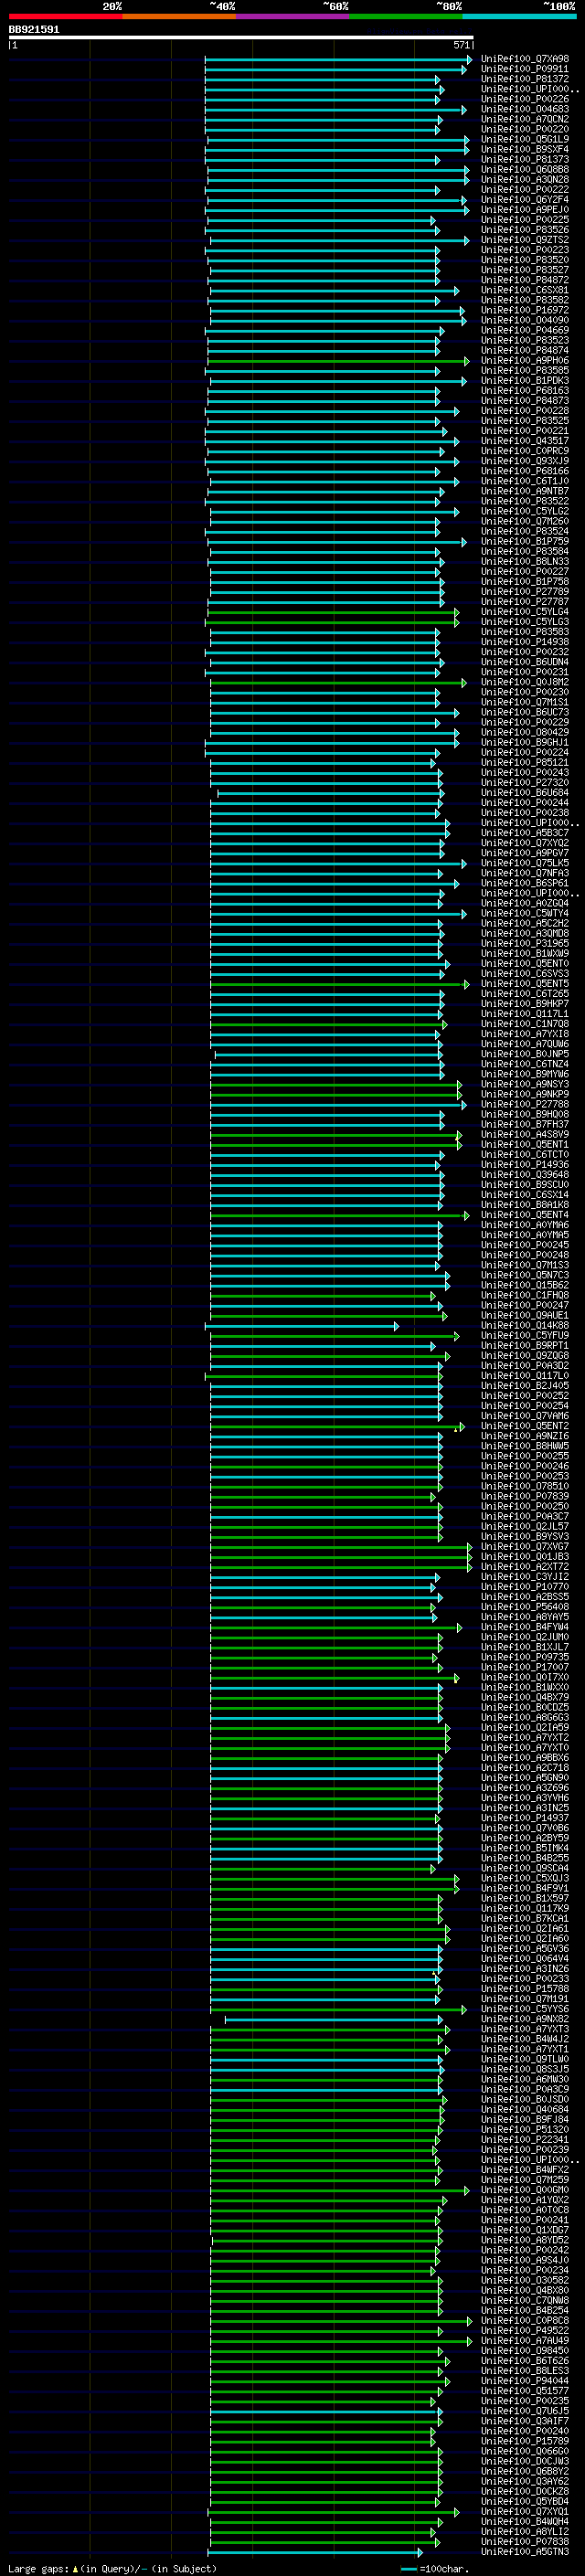Click the UniRef100_Q39648 label
The width and height of the screenshot is (585, 2576).
click(525, 1175)
